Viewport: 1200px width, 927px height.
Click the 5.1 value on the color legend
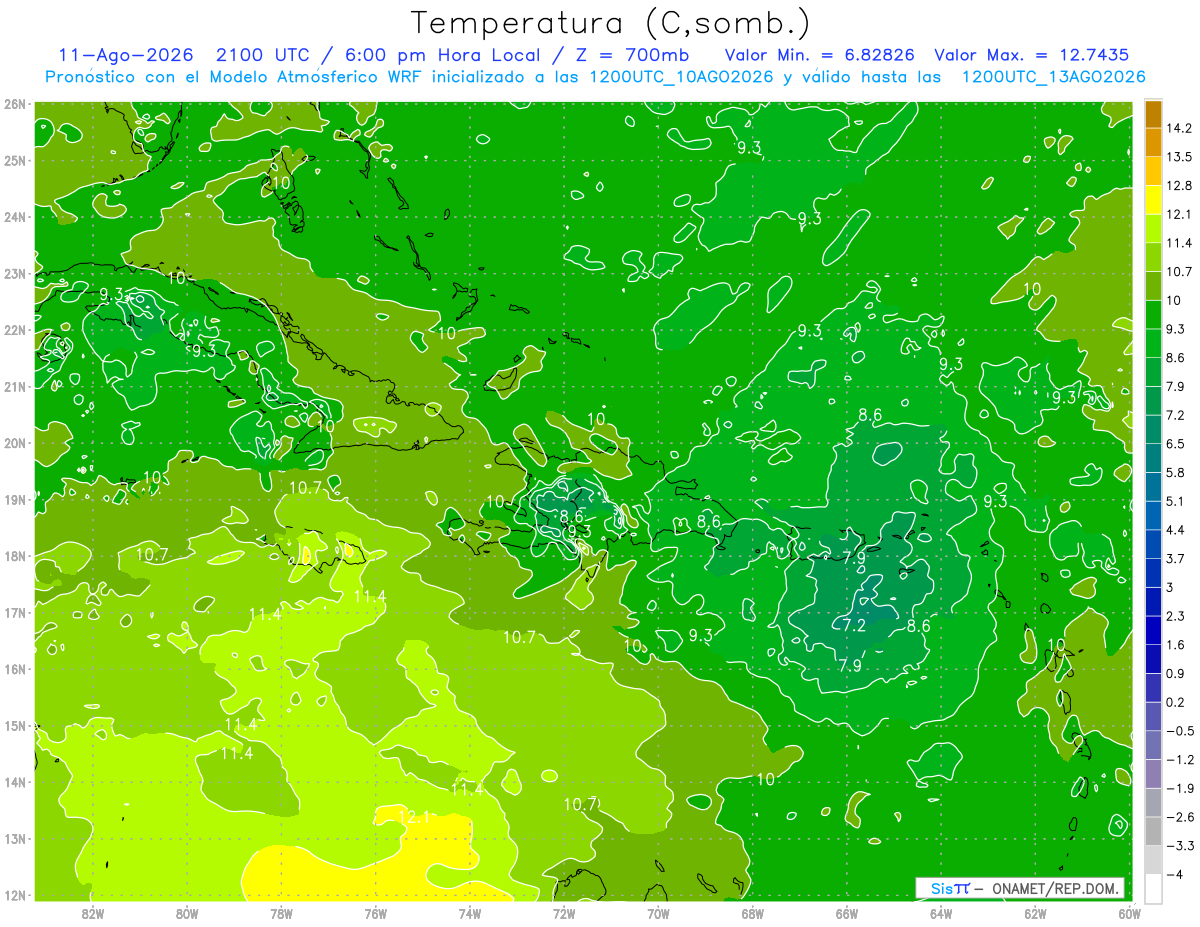coord(1174,501)
